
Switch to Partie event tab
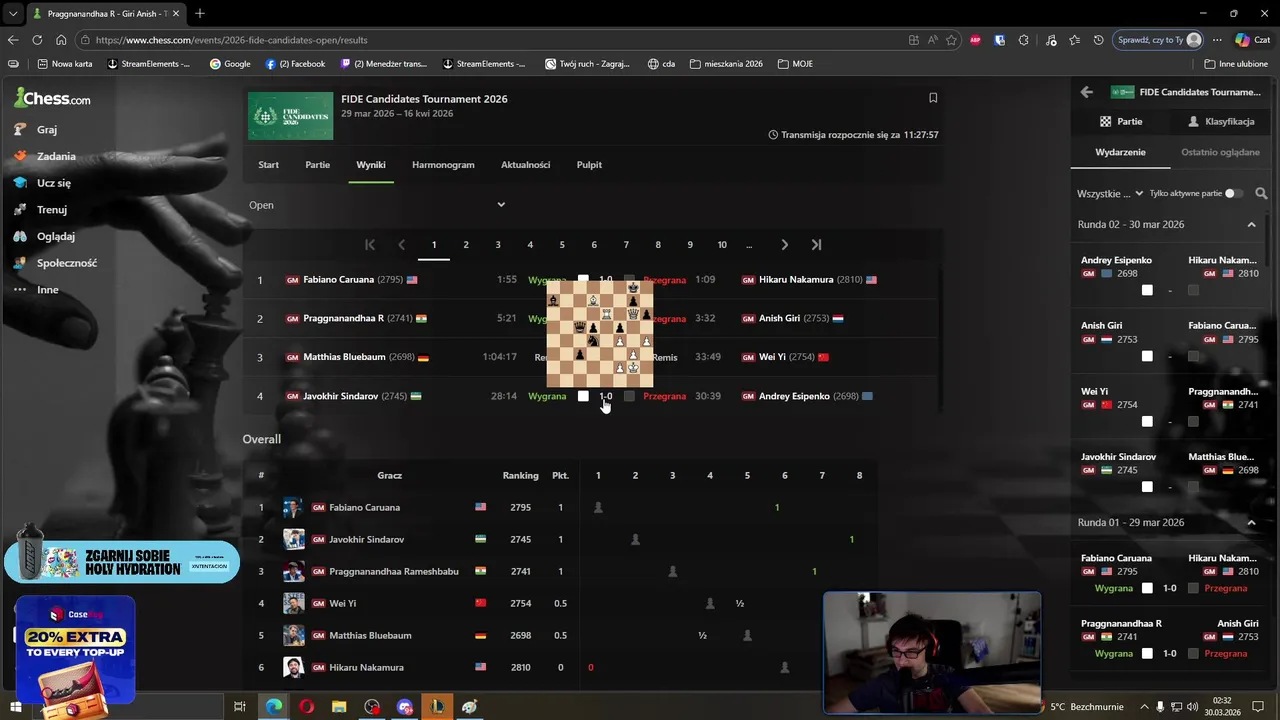click(317, 165)
